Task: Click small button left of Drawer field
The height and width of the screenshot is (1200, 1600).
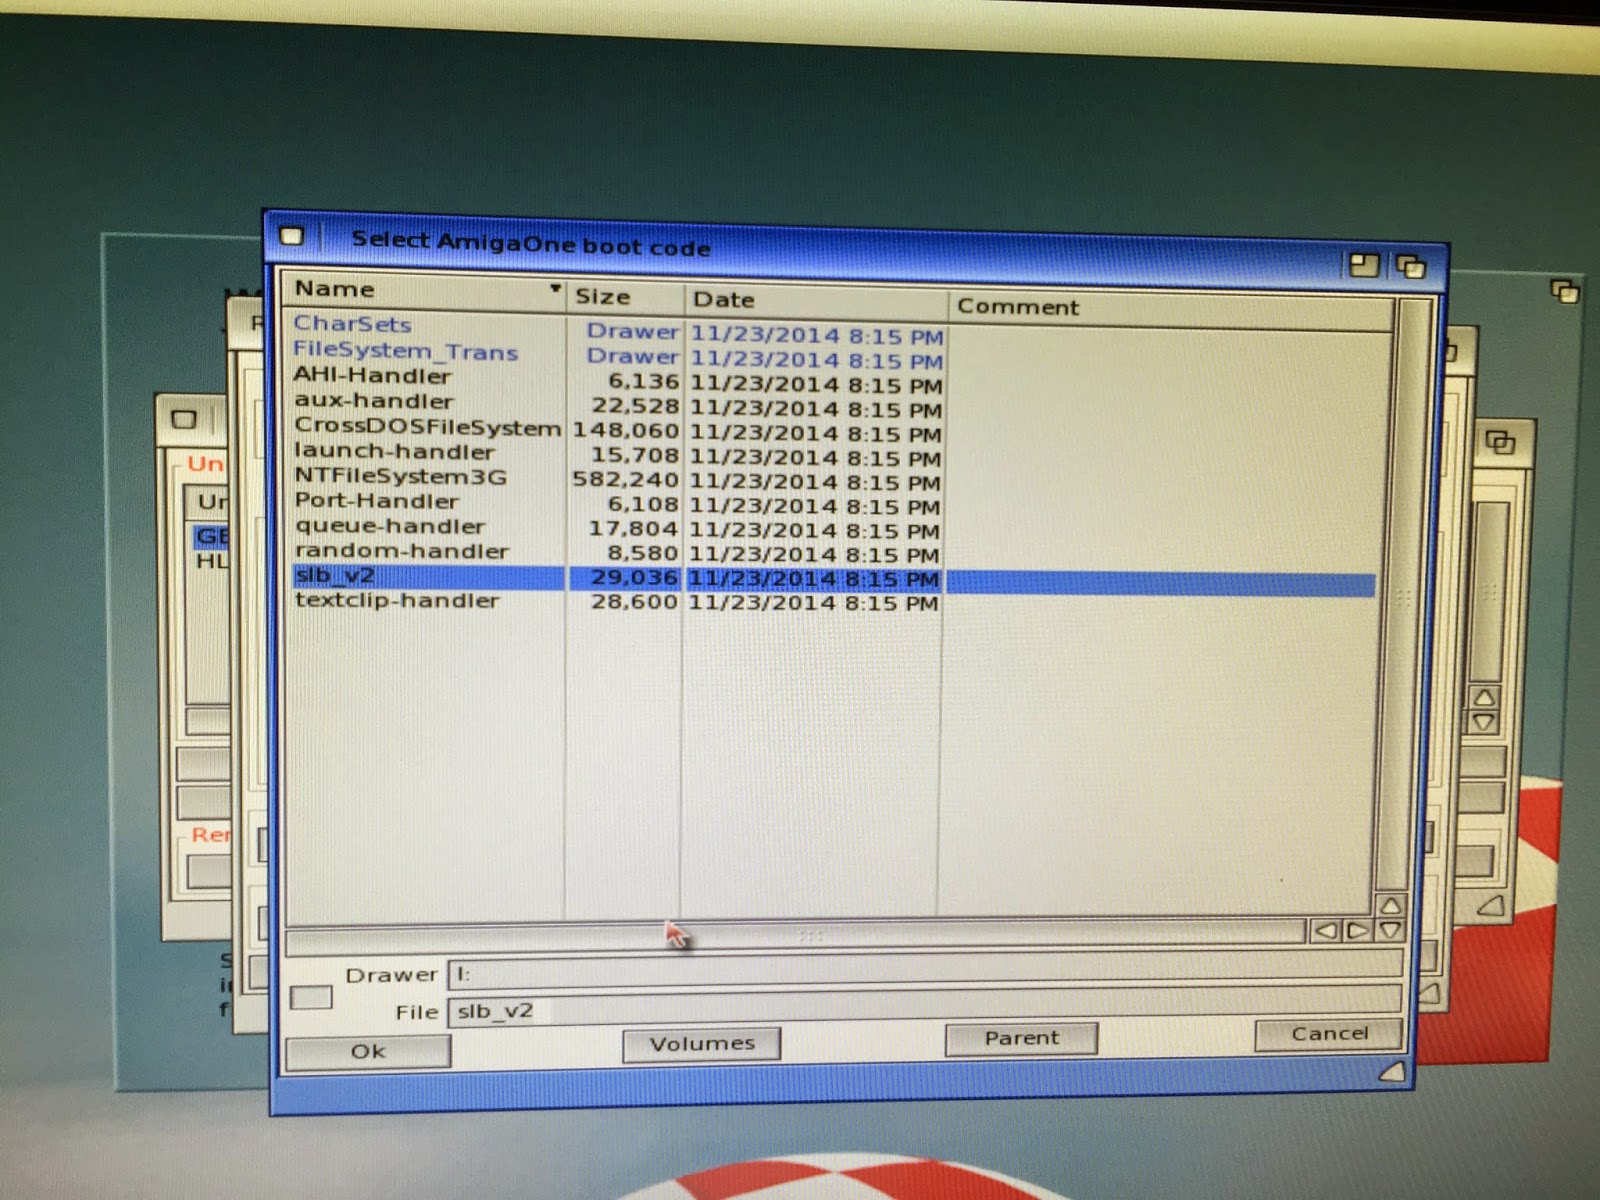Action: tap(310, 997)
